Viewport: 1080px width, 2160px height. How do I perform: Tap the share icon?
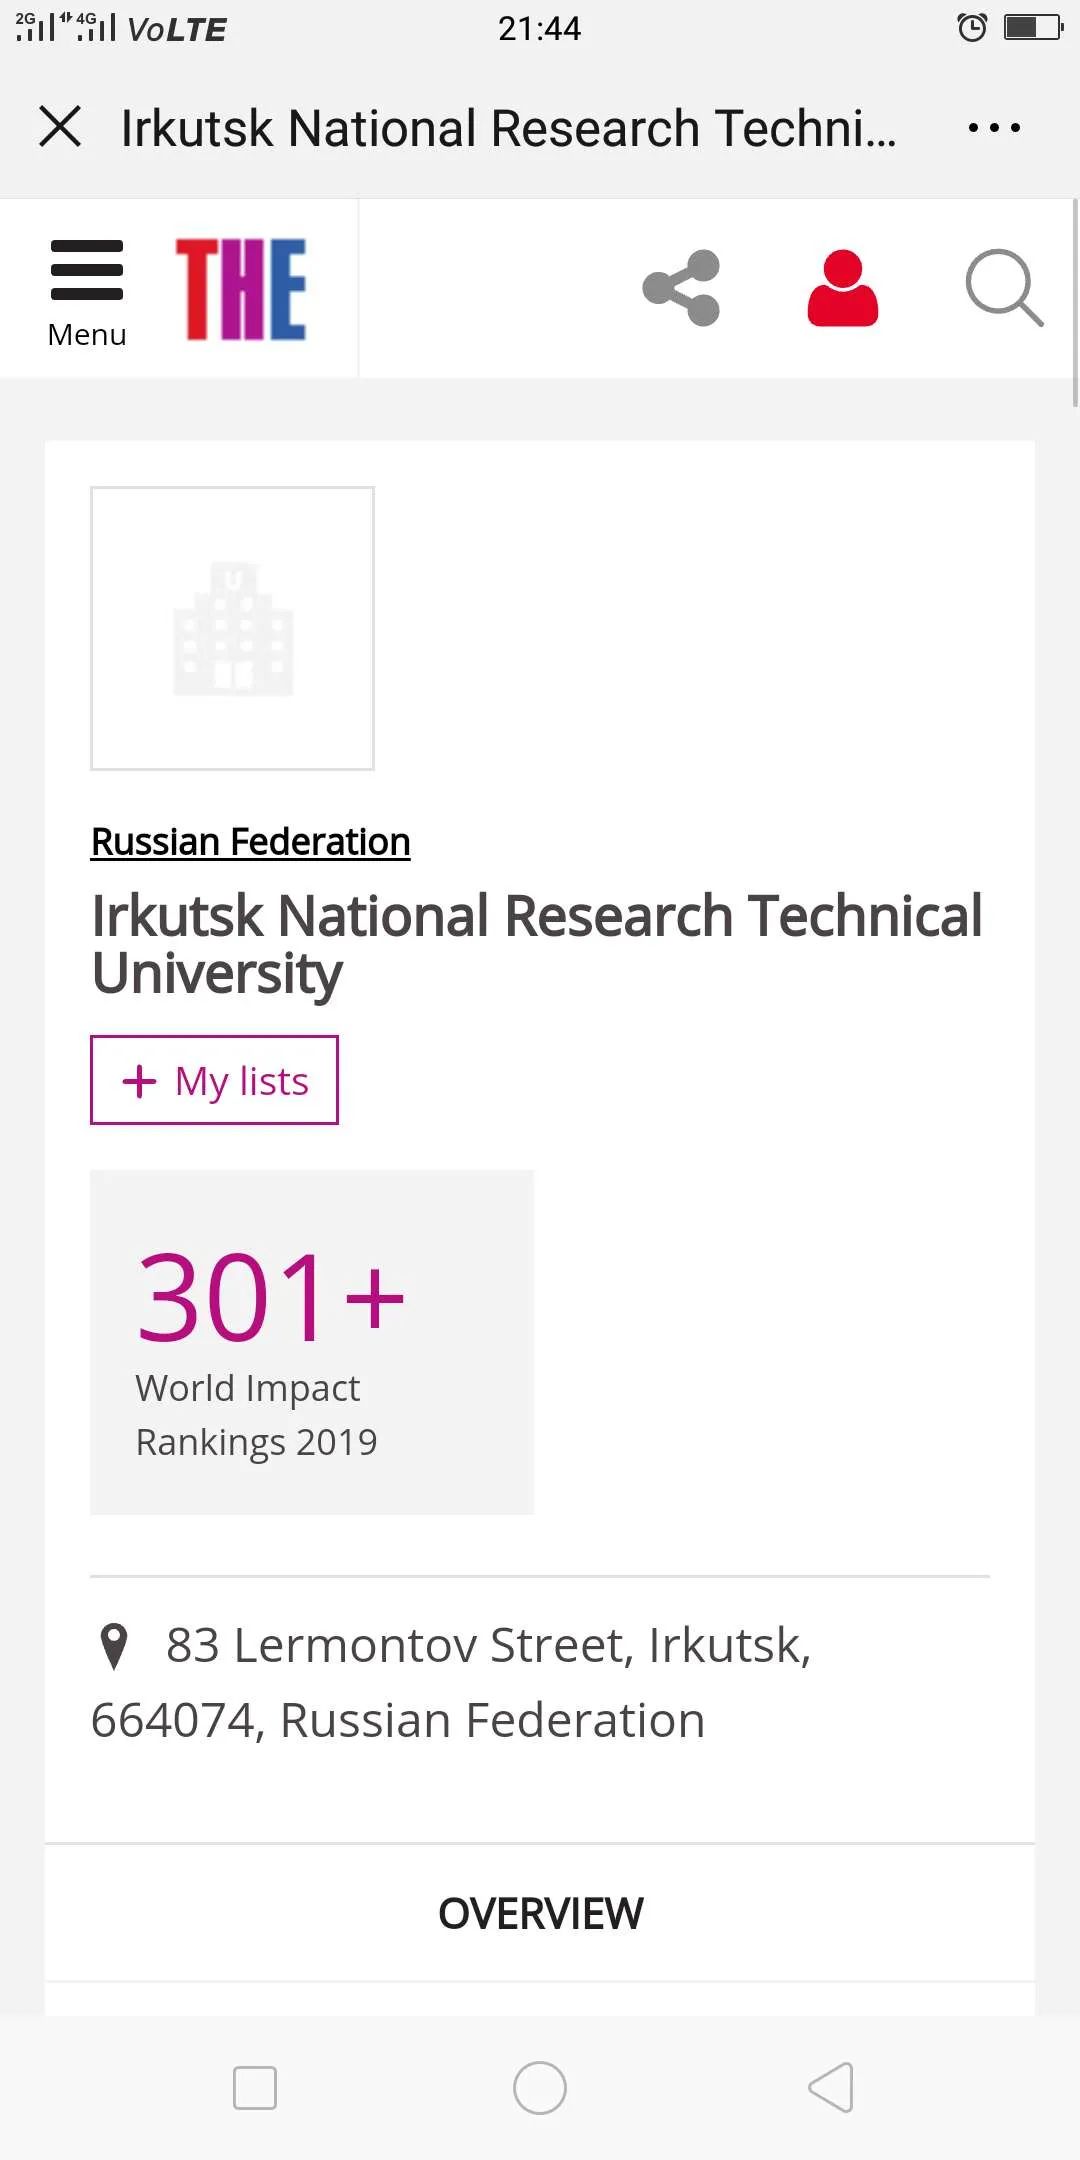click(x=681, y=288)
